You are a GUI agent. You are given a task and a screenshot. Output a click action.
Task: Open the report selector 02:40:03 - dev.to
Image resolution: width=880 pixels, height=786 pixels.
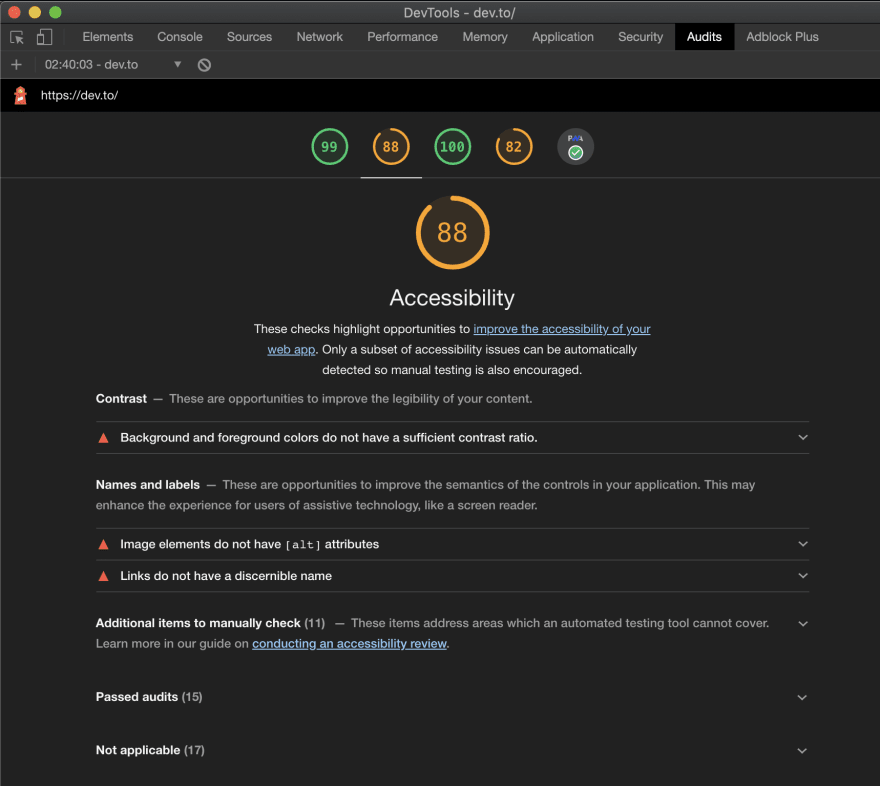(x=113, y=65)
